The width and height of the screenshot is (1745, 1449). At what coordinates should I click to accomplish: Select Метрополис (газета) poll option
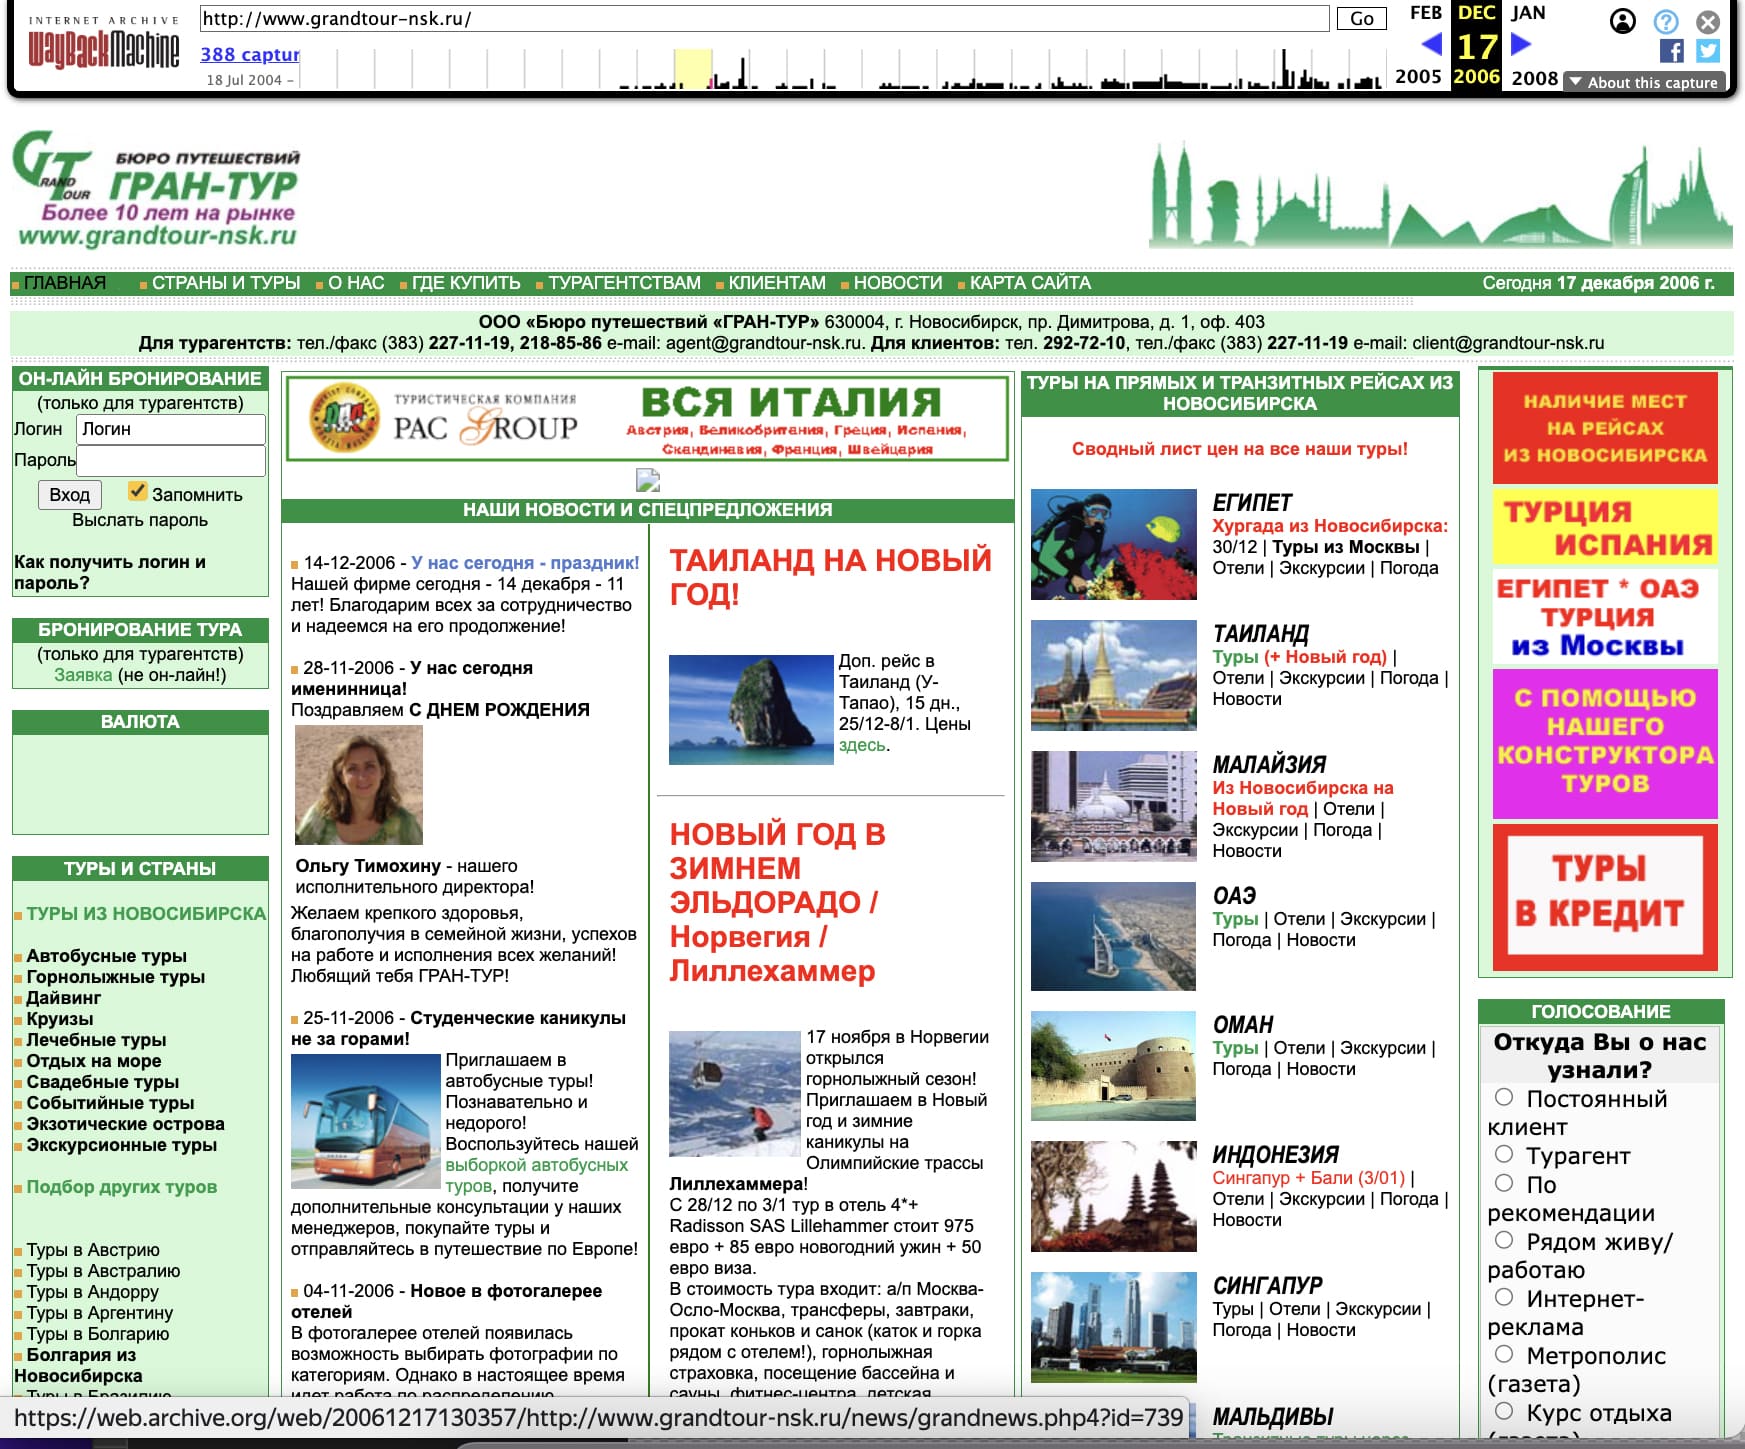tap(1504, 1354)
